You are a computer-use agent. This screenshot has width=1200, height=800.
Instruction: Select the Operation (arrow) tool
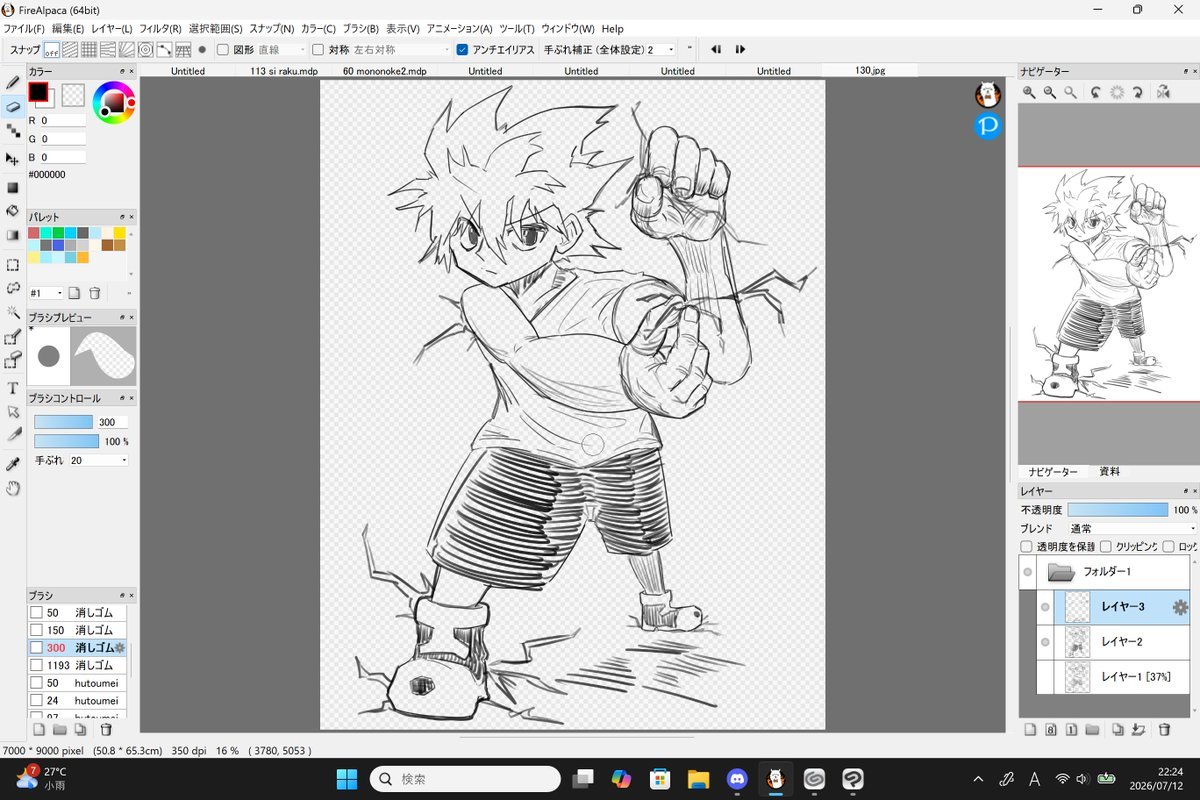coord(13,411)
